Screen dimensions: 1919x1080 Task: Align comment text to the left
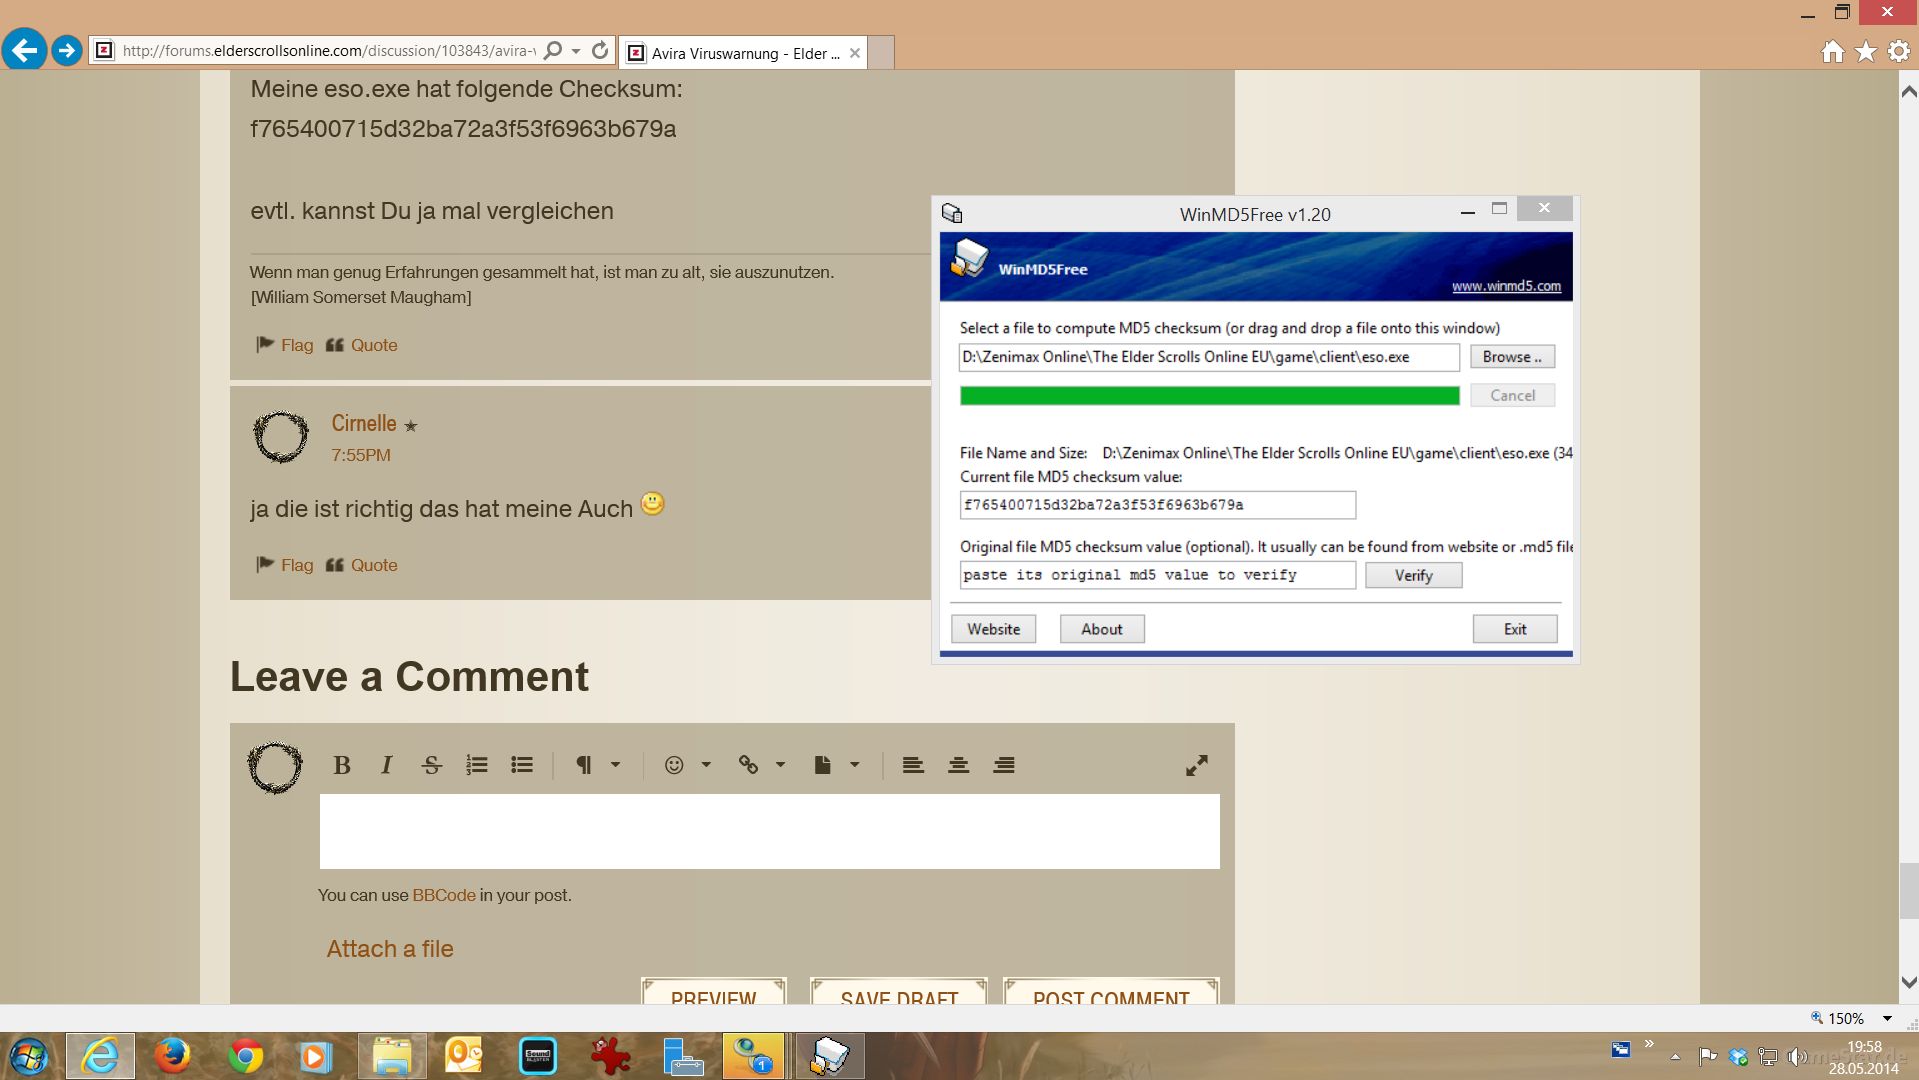pos(913,765)
